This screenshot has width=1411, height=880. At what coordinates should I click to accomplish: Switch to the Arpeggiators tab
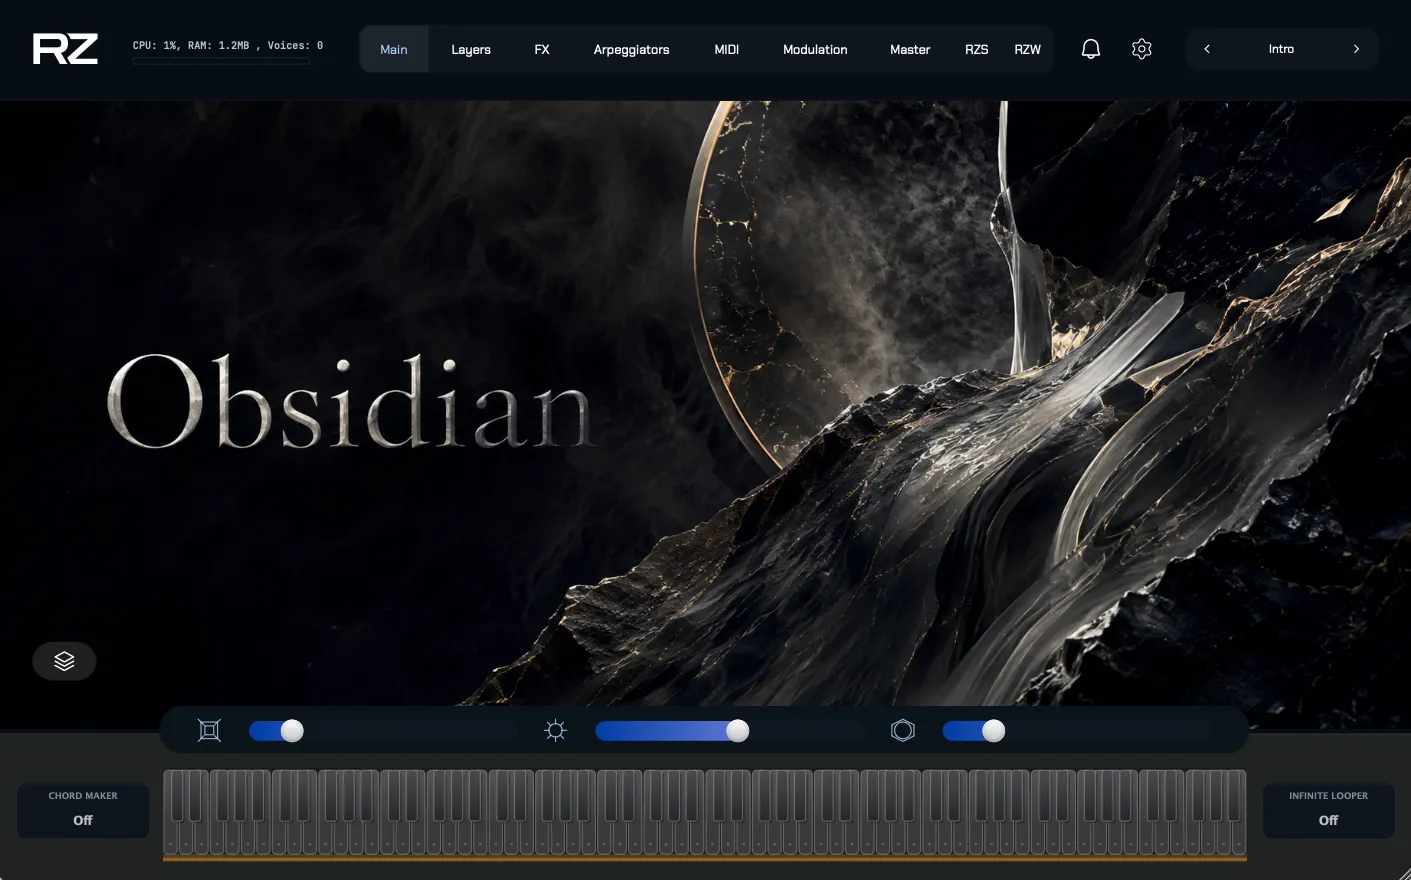(632, 49)
